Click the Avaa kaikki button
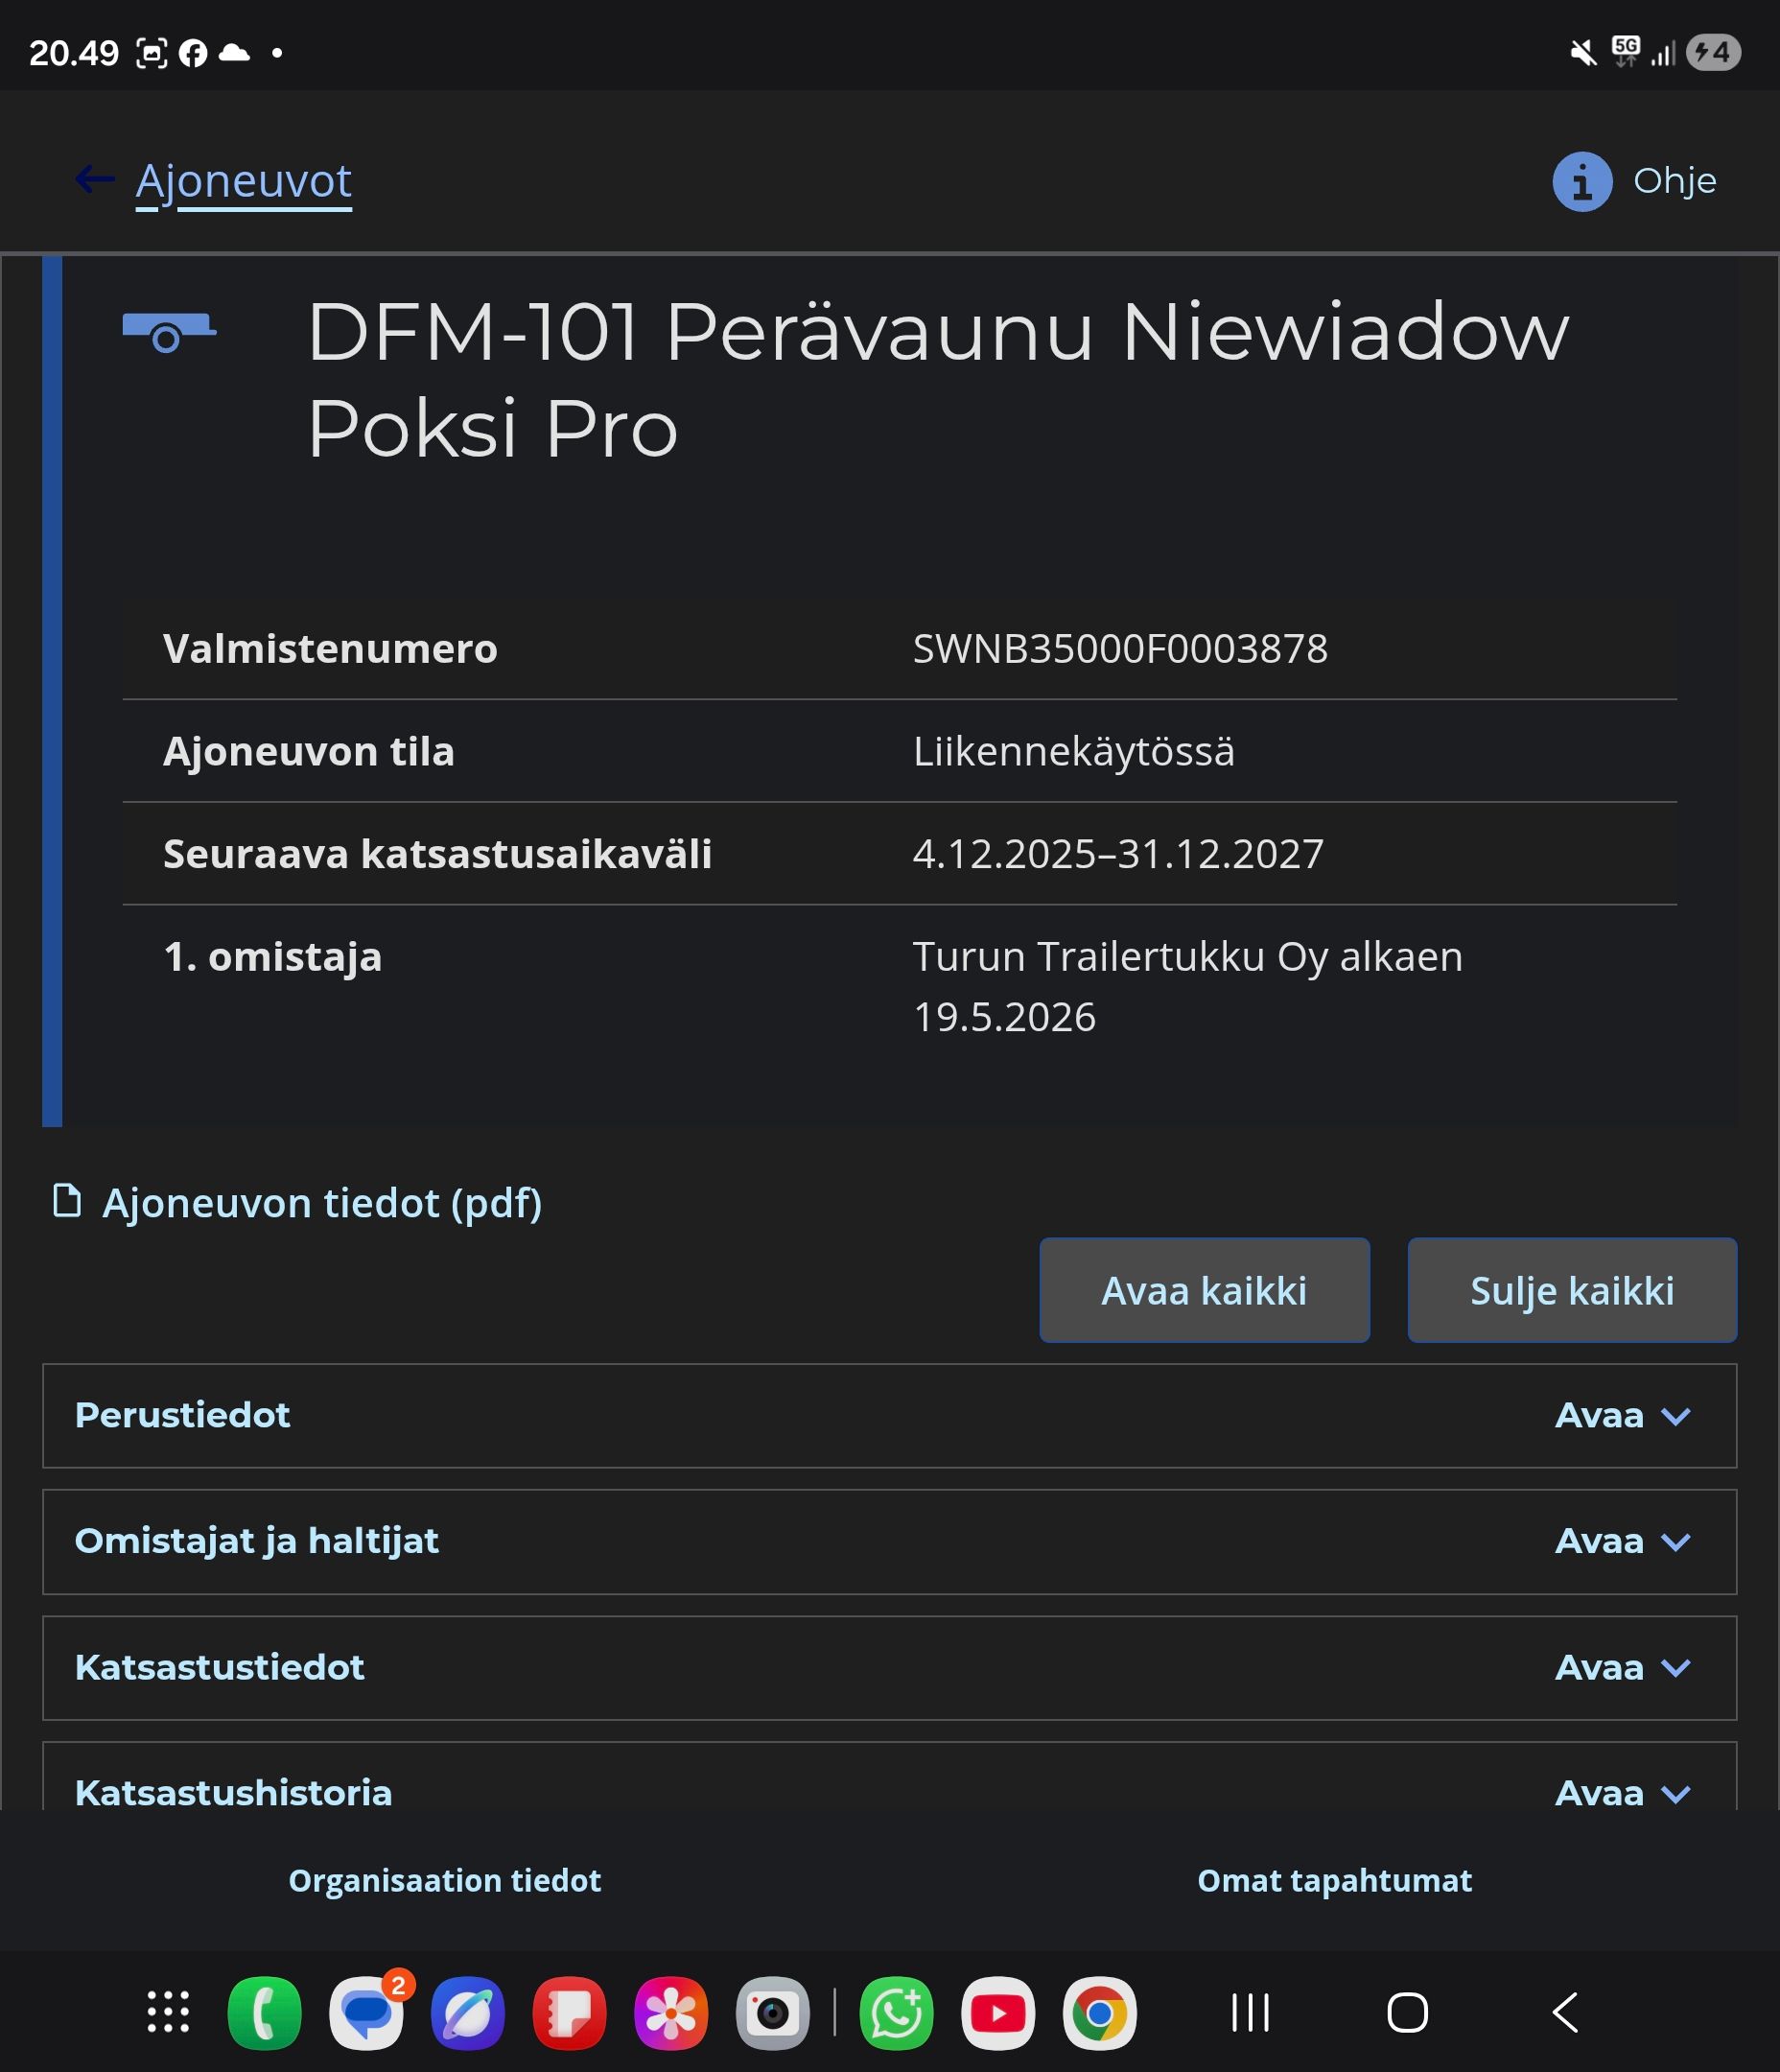 click(x=1204, y=1290)
